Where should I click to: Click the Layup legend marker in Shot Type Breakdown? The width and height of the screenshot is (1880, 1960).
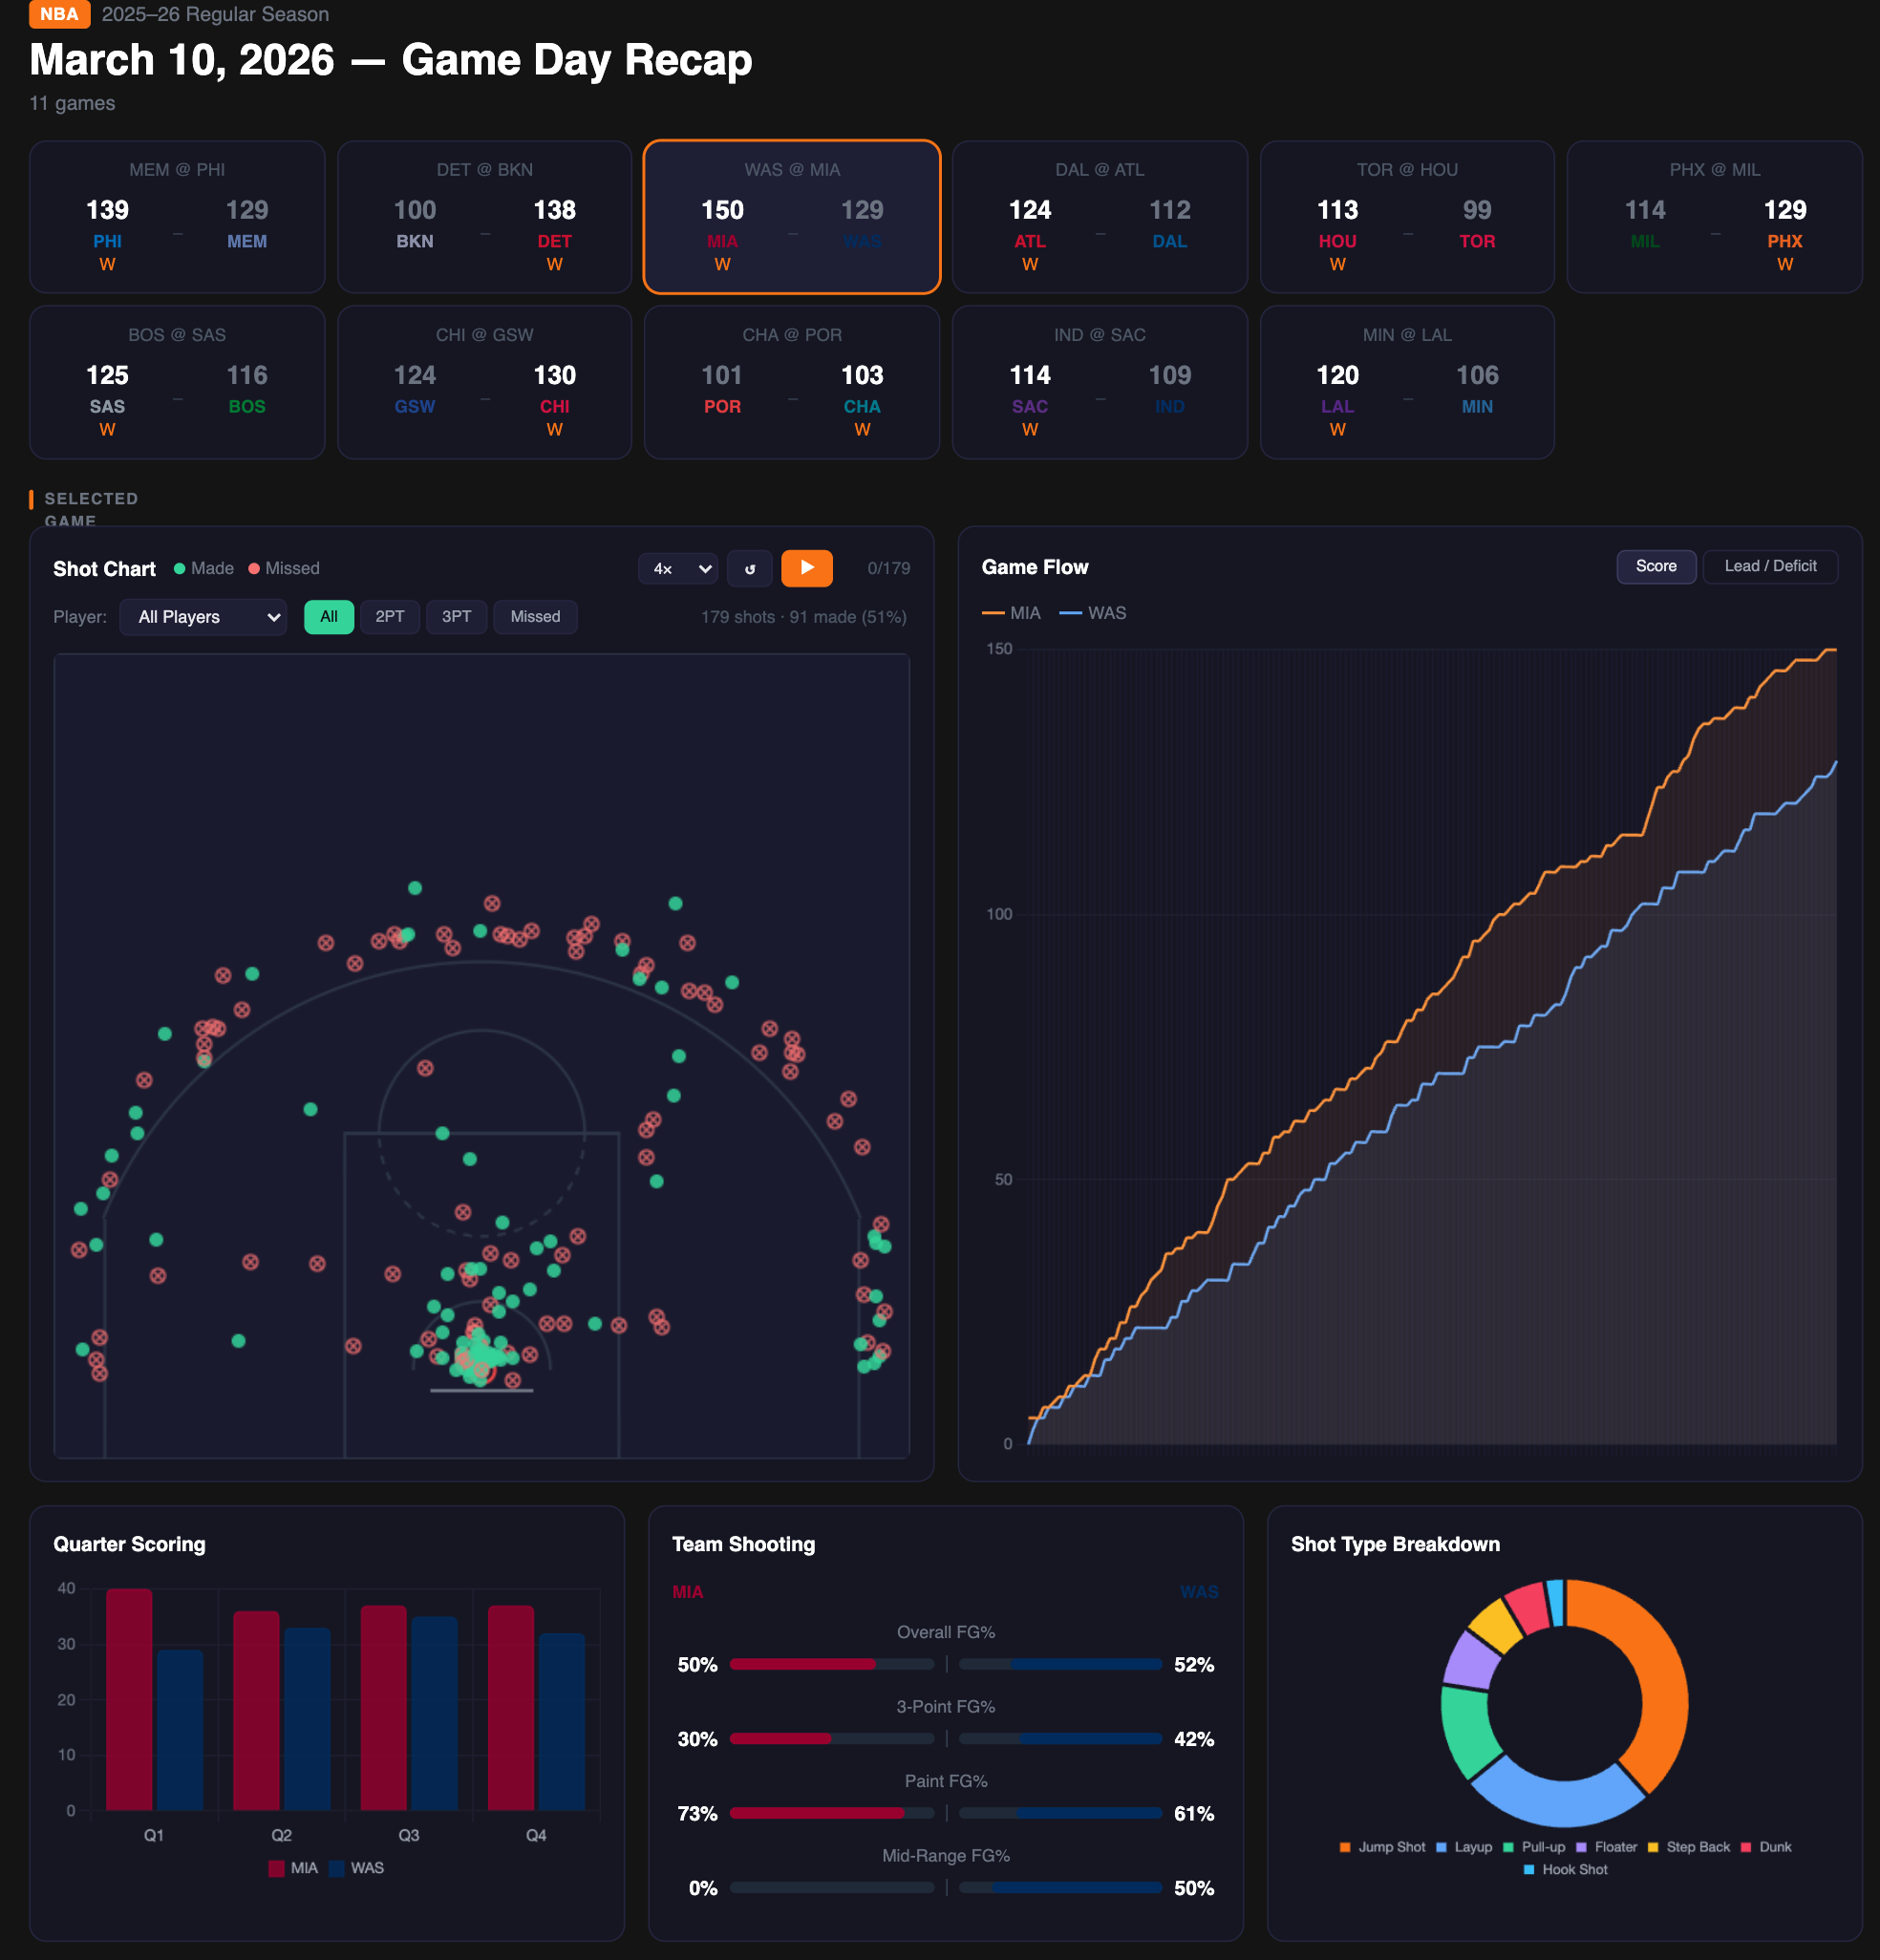point(1440,1847)
